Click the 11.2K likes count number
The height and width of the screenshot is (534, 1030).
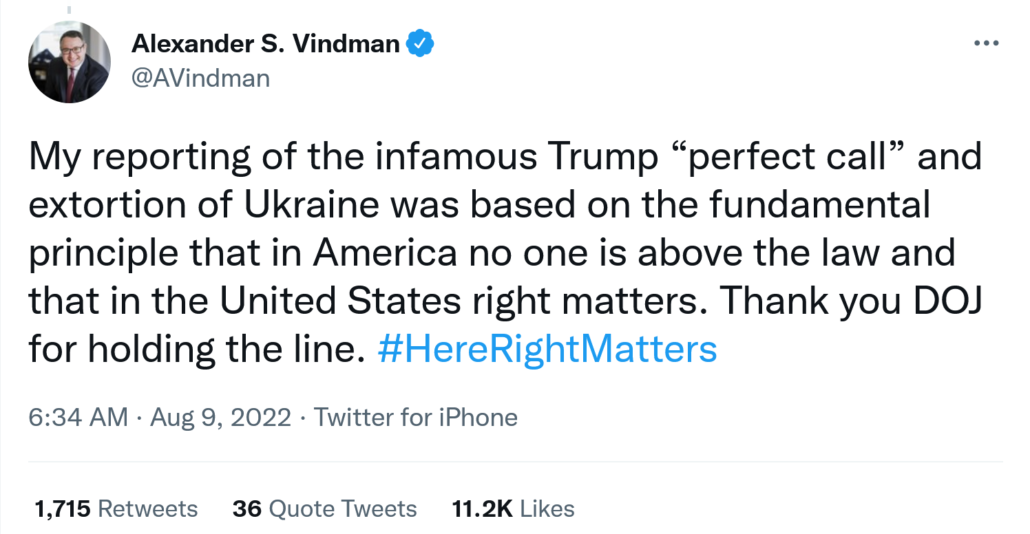pos(482,508)
